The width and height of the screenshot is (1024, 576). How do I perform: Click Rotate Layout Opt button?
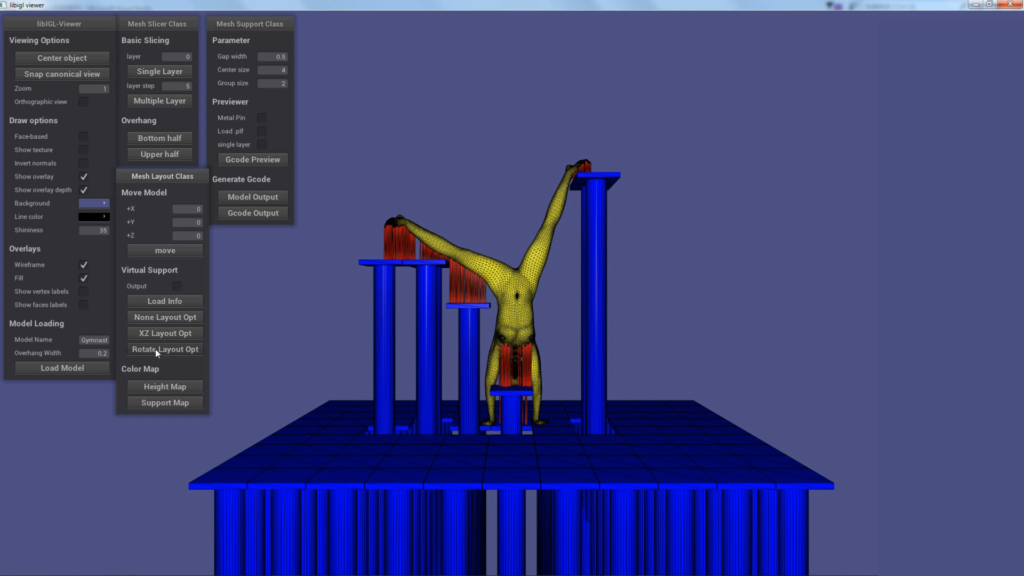tap(165, 349)
